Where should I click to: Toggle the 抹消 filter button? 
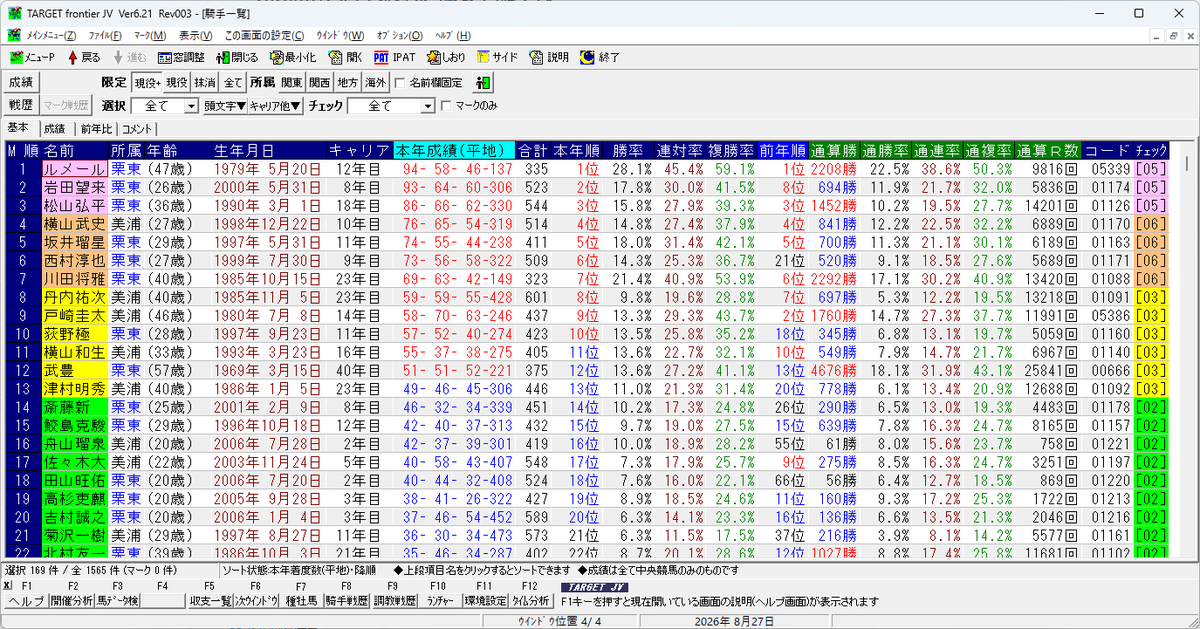point(205,82)
